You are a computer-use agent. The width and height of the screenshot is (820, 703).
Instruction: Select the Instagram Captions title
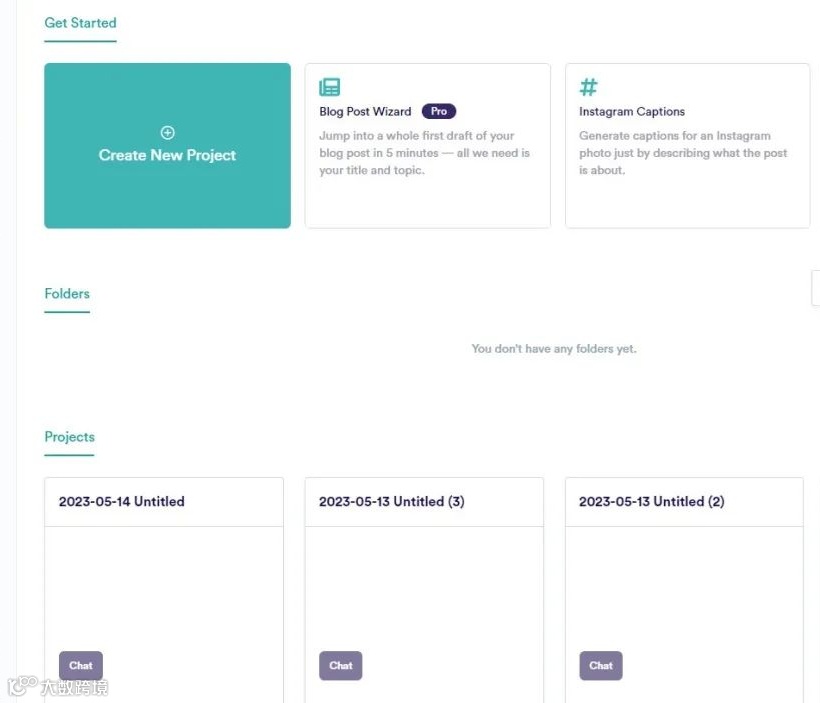632,111
